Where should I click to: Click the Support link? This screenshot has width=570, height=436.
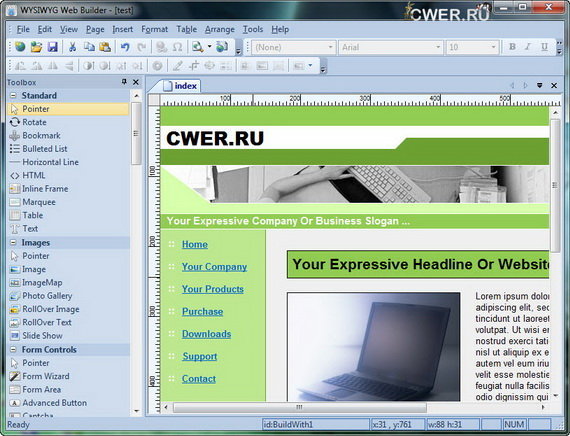click(x=200, y=356)
